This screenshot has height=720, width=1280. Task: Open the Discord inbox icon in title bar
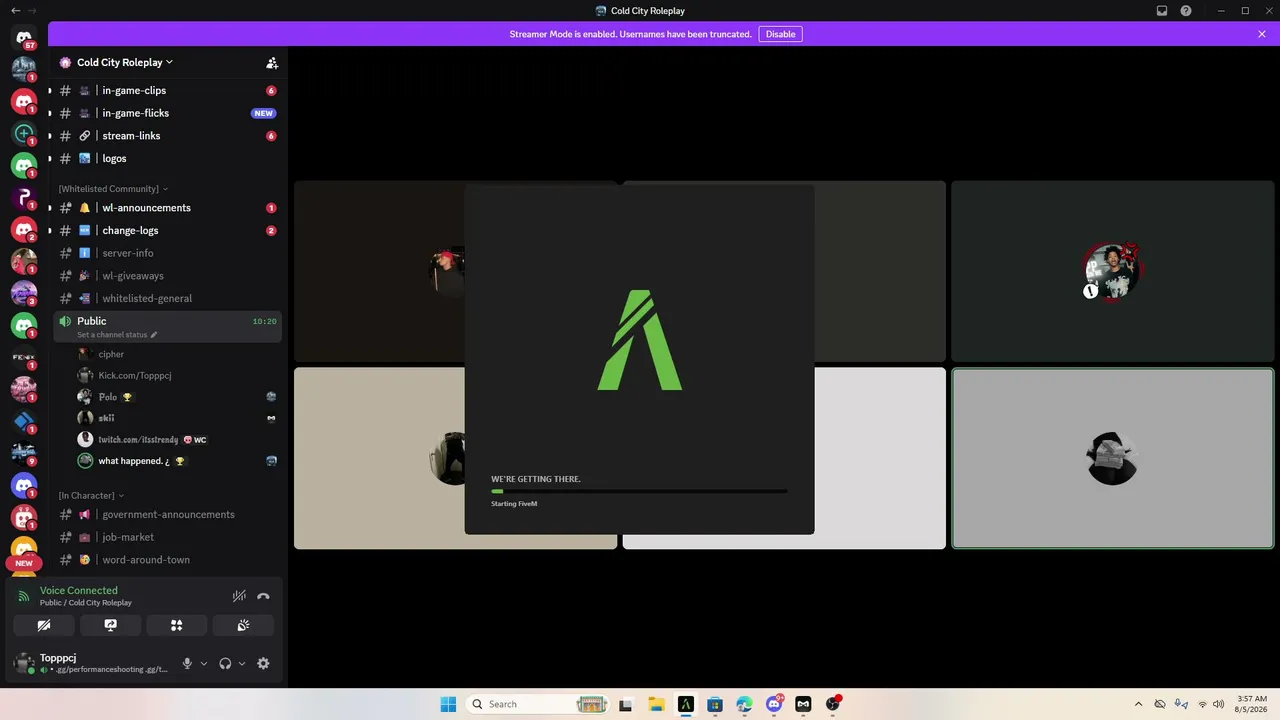(x=1162, y=11)
